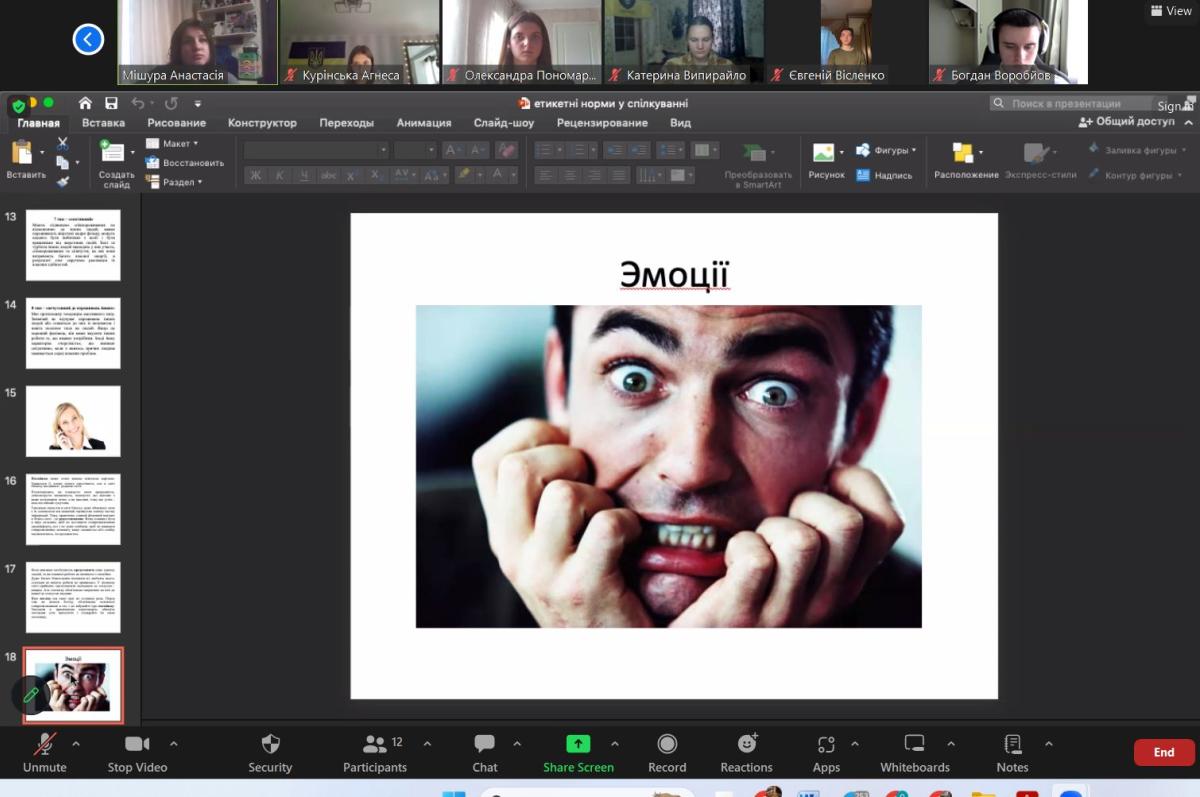Expand audio options arrow beside Unmute

coord(76,743)
